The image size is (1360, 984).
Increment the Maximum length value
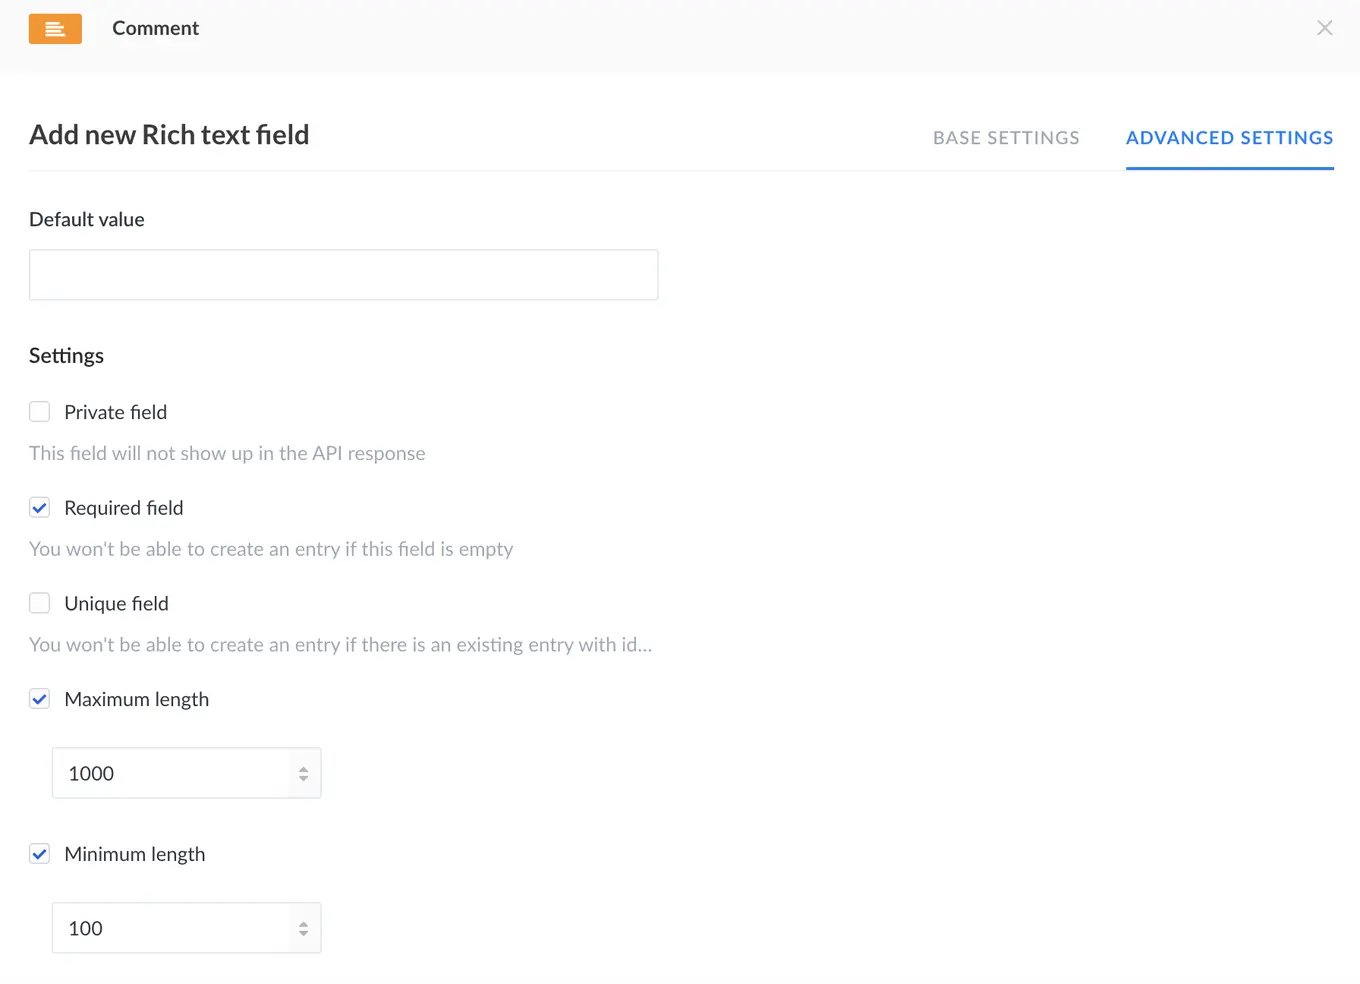(303, 767)
